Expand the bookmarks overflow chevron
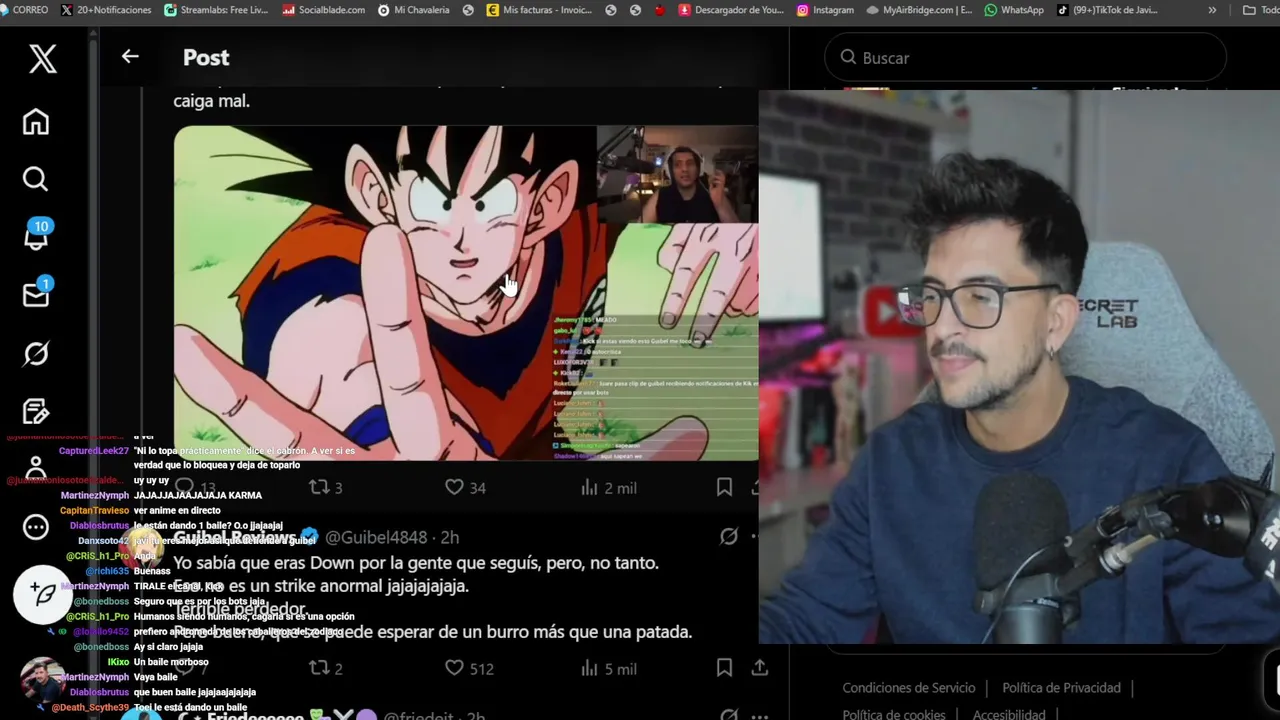Screen dimensions: 1280x720 [1212, 10]
